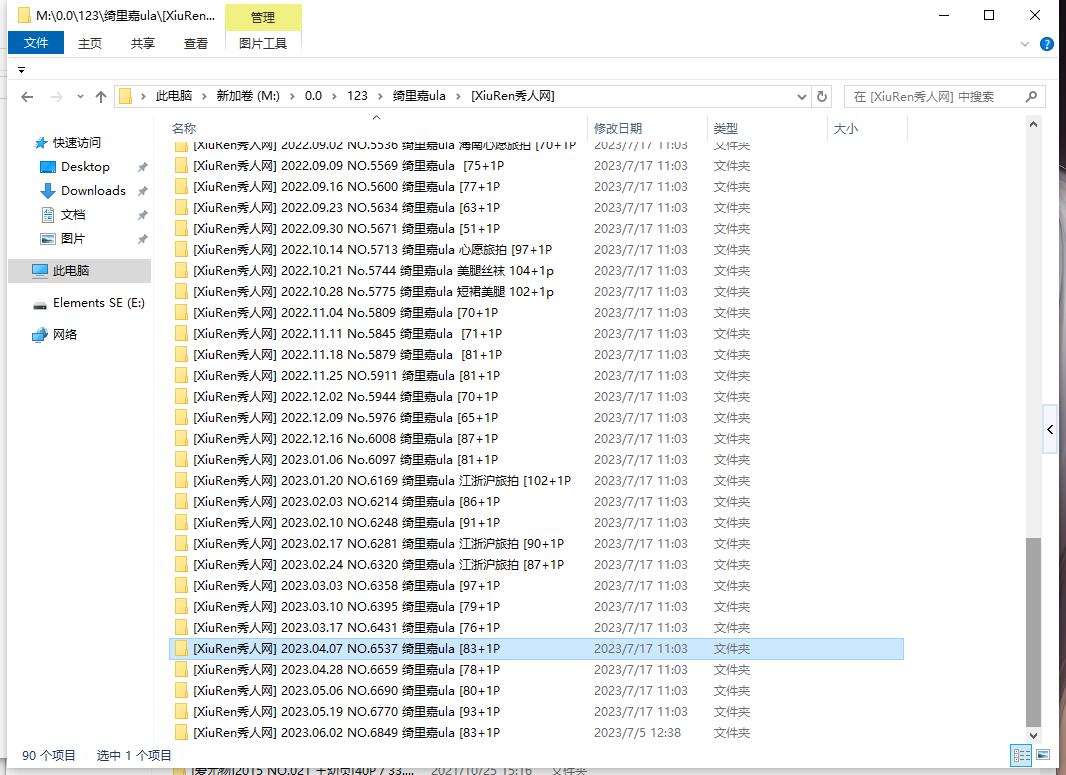
Task: Click the Network (网络) icon
Action: pos(40,334)
